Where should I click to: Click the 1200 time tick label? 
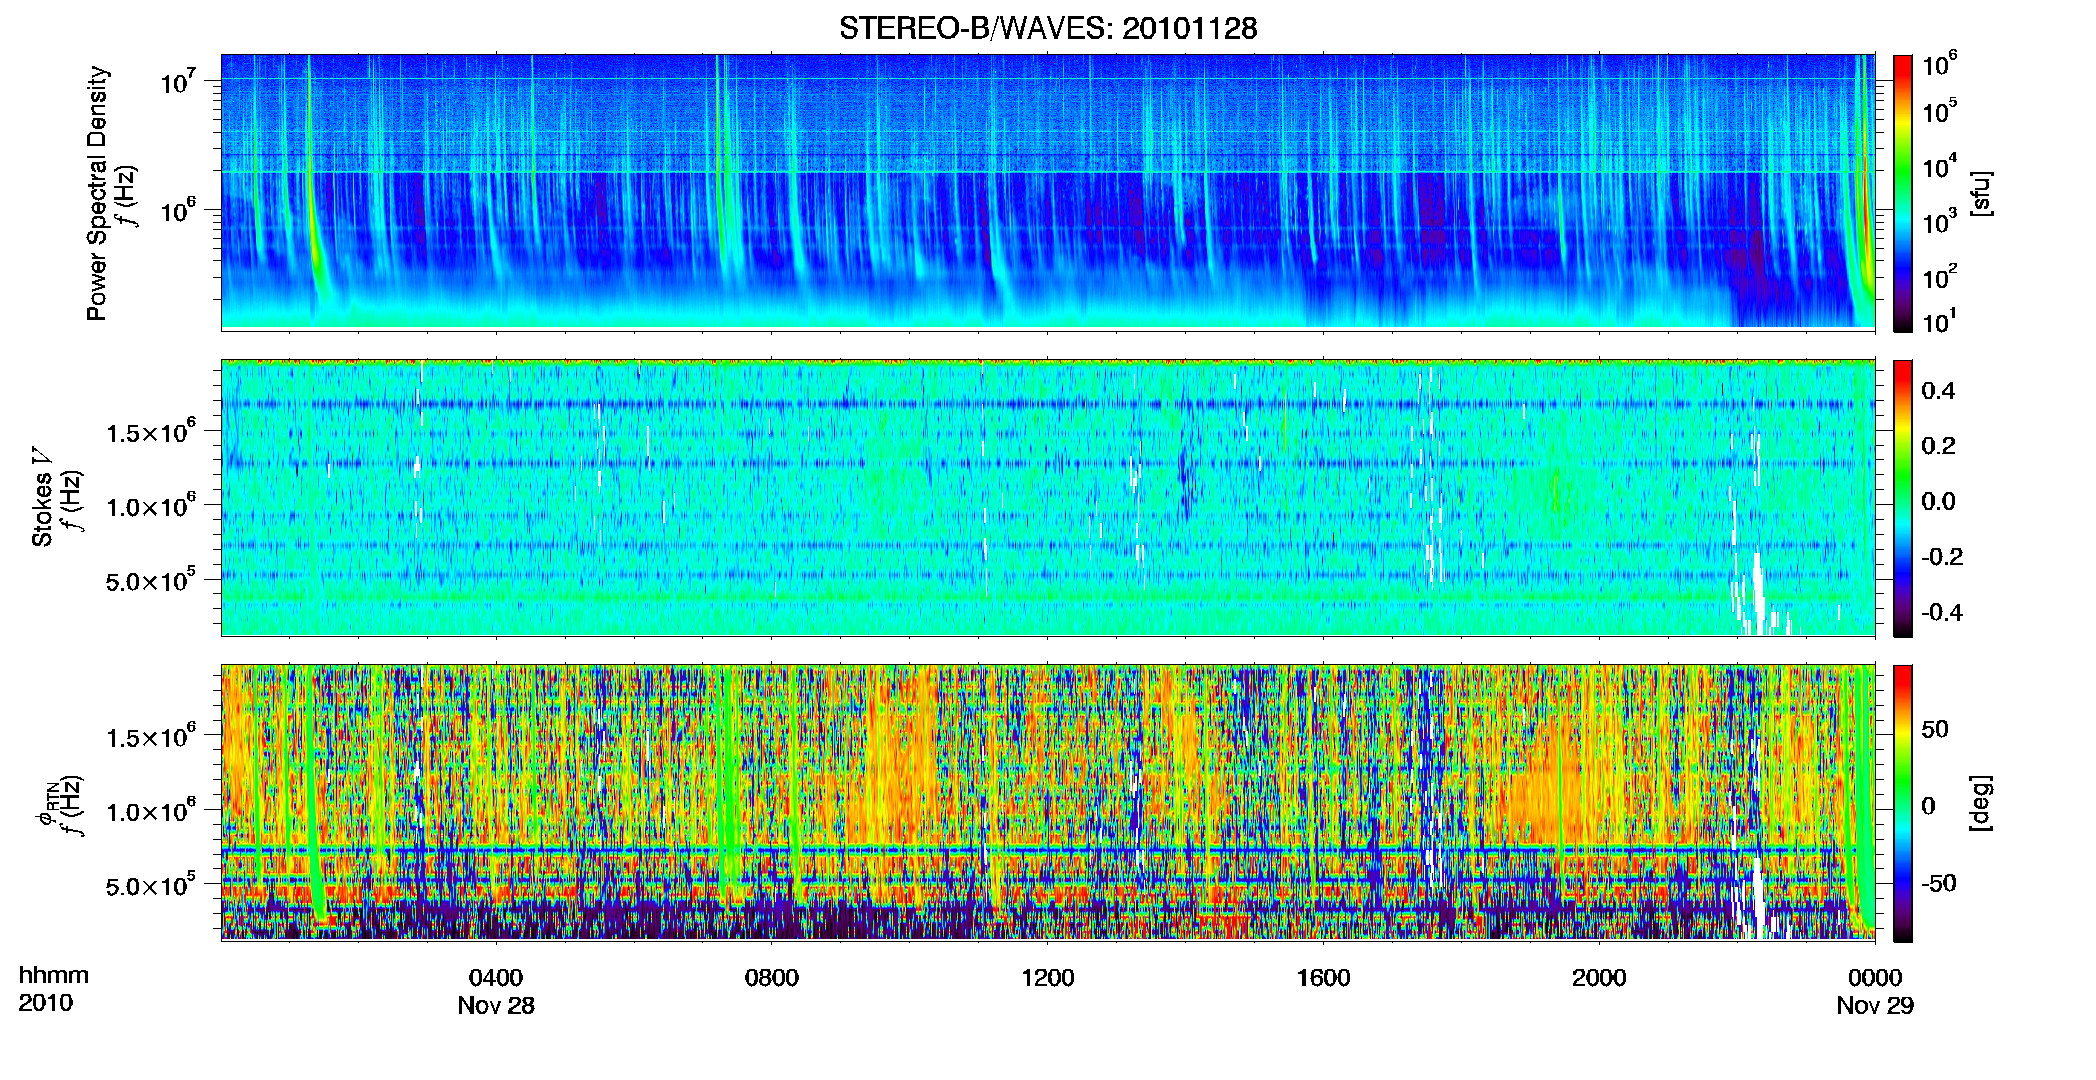click(1048, 978)
